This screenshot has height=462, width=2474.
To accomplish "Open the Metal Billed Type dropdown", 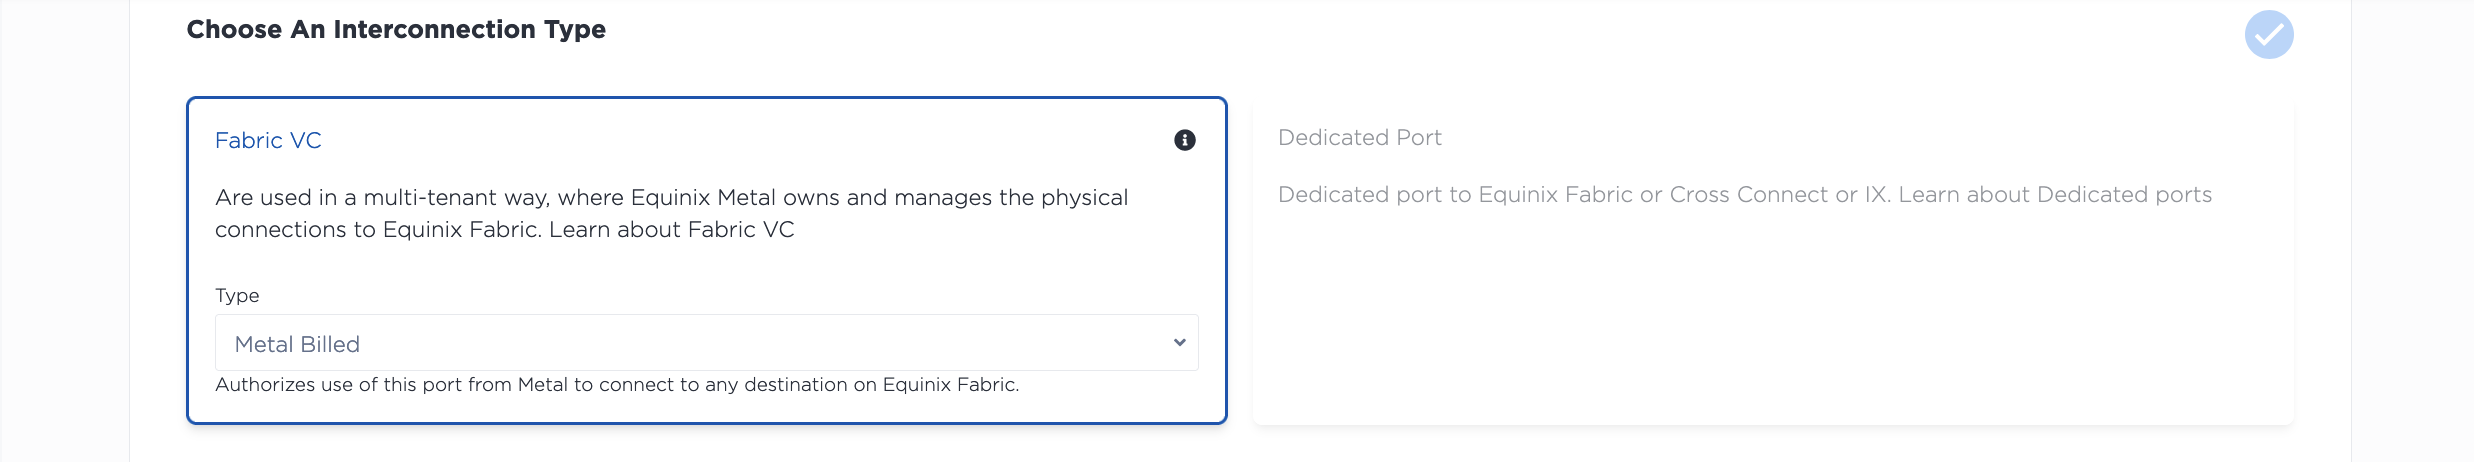I will (x=707, y=343).
